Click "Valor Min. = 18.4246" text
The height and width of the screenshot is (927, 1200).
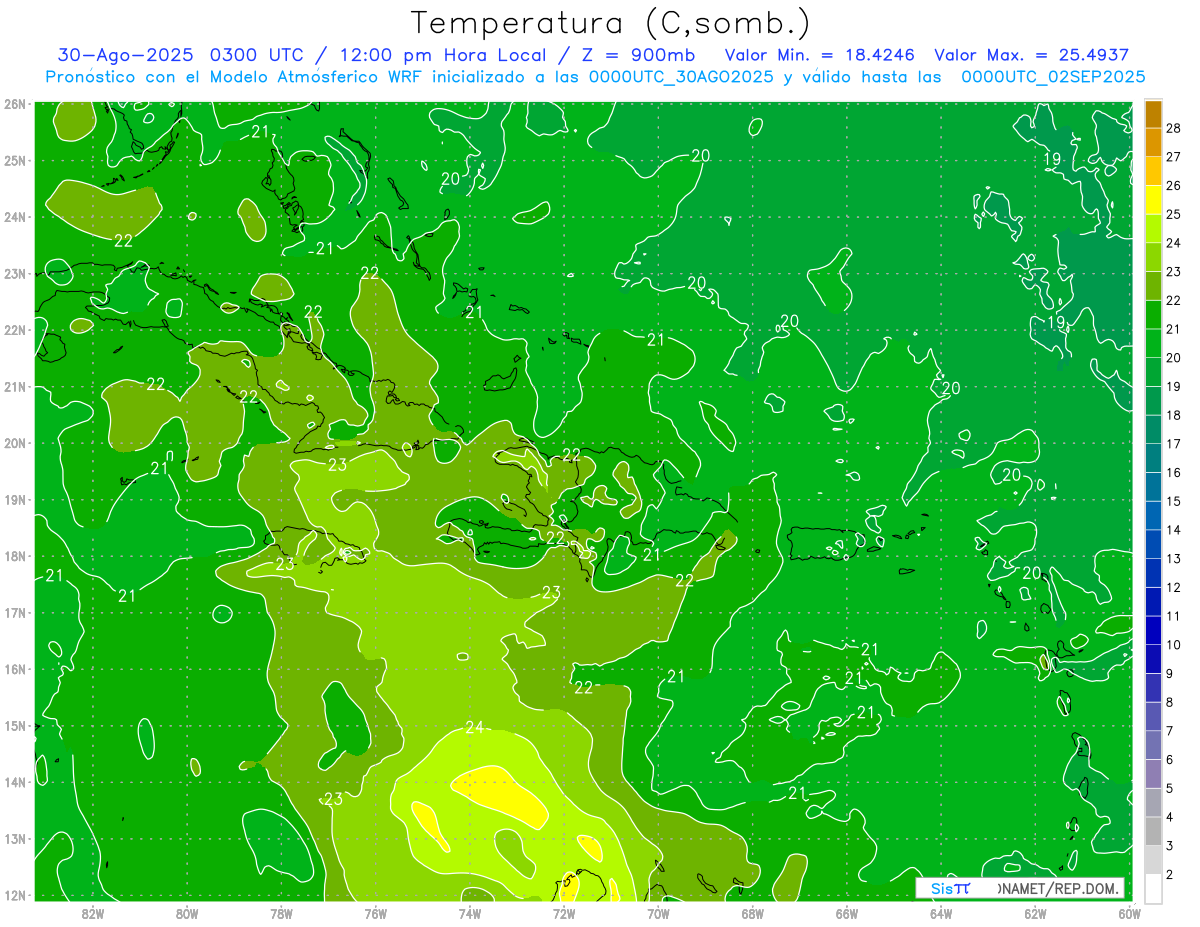pos(820,55)
